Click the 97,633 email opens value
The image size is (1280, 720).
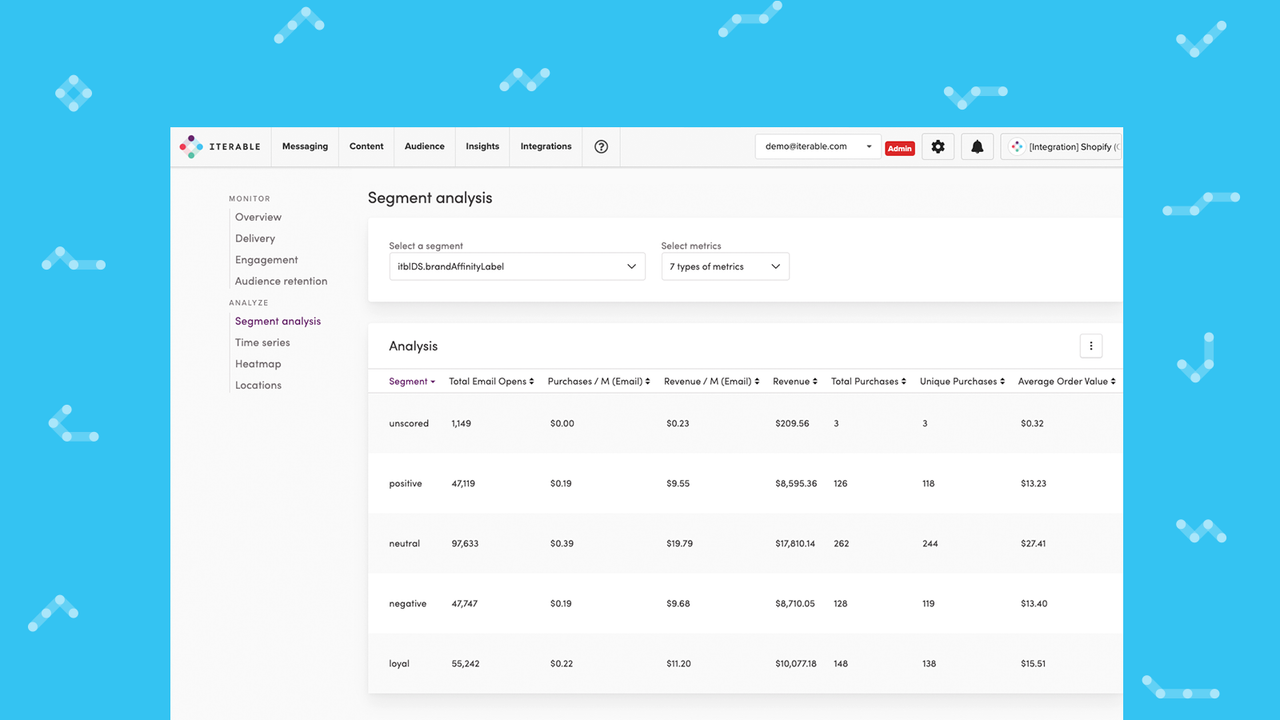pos(465,543)
